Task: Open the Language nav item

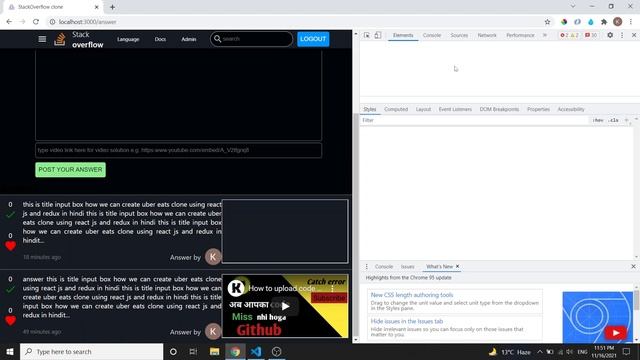Action: coord(128,39)
